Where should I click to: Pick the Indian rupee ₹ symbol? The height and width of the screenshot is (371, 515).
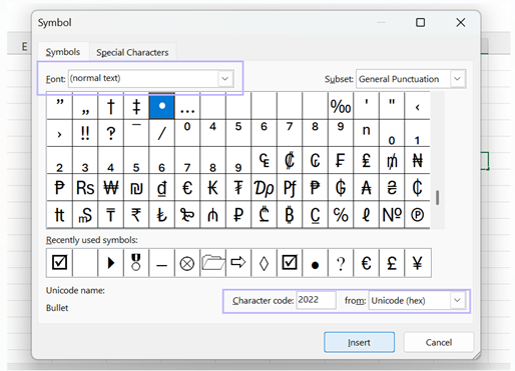[136, 215]
